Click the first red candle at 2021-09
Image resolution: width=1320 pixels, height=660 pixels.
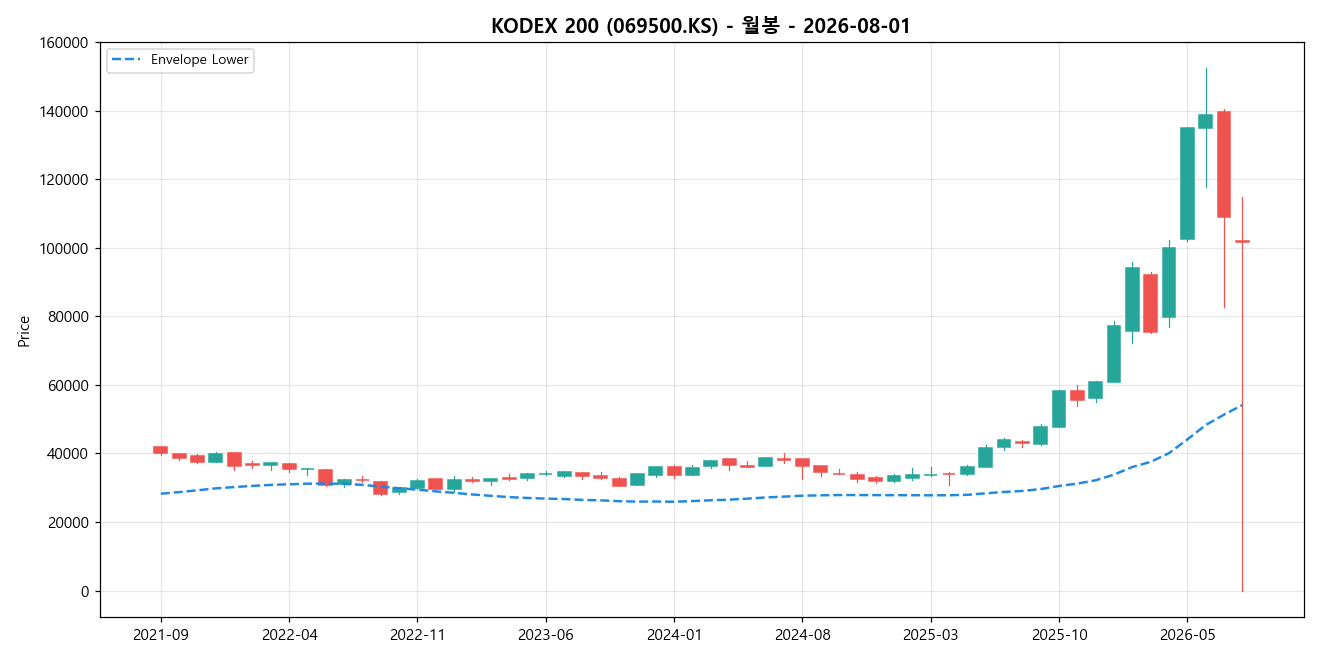point(160,450)
